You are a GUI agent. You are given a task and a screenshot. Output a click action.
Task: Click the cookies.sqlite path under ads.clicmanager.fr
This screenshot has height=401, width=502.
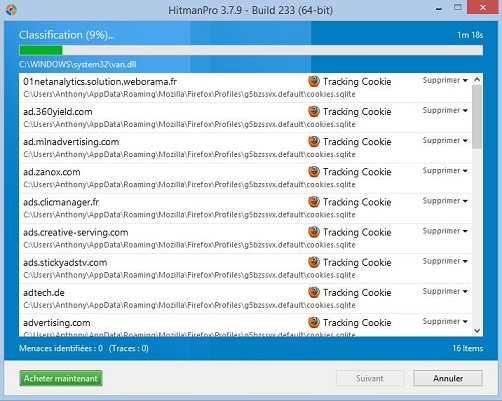189,215
